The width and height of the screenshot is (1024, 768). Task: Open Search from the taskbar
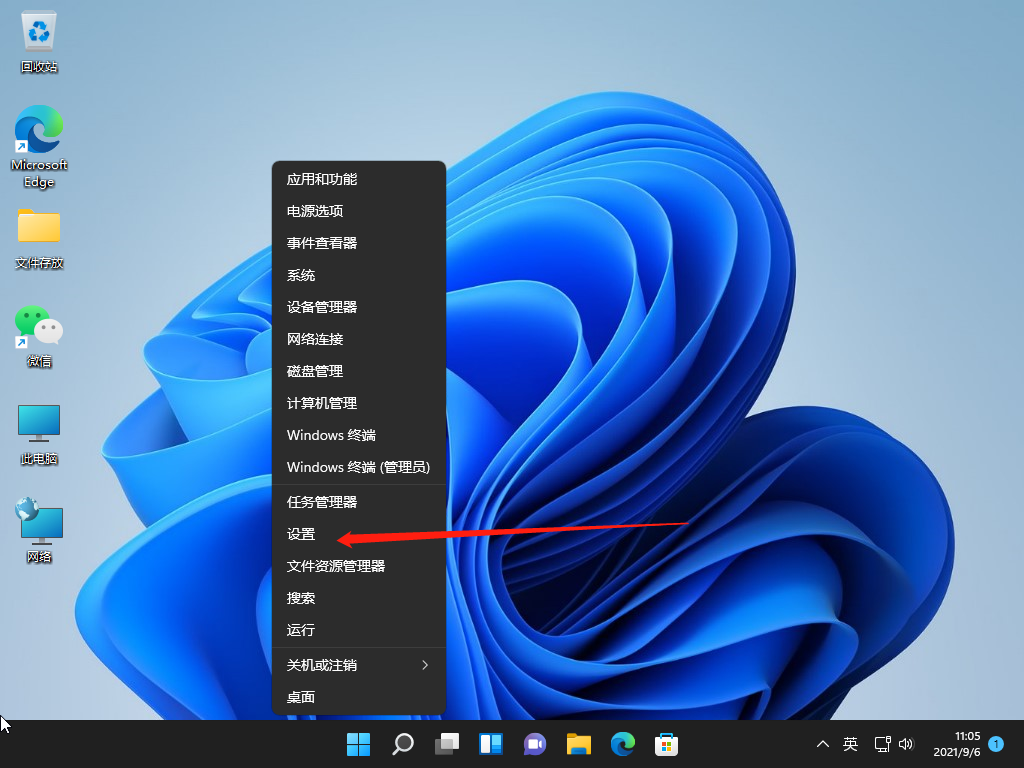tap(402, 744)
